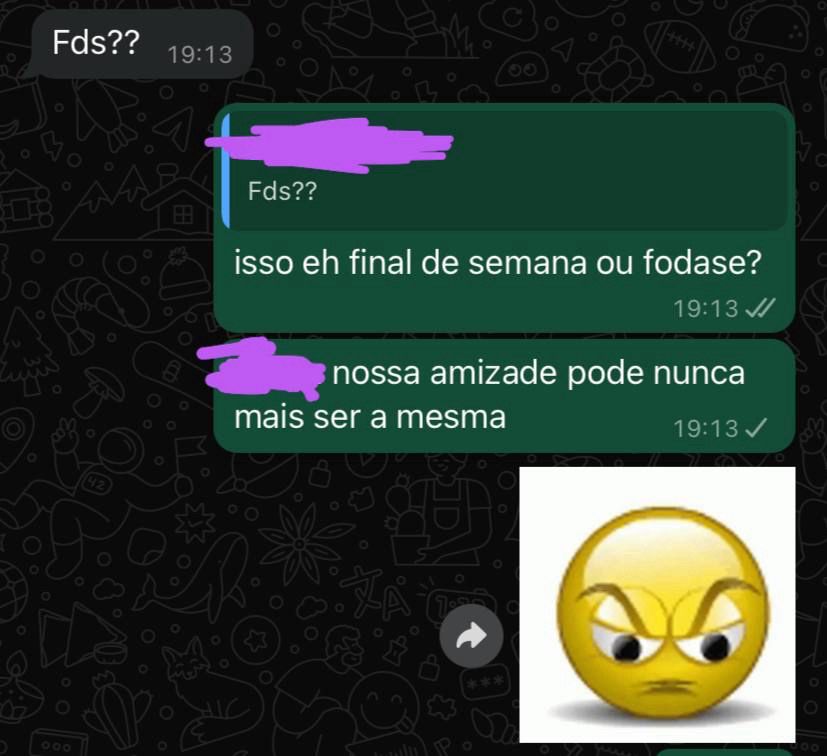
Task: Tap the forward arrow beside the sticker
Action: coord(471,636)
